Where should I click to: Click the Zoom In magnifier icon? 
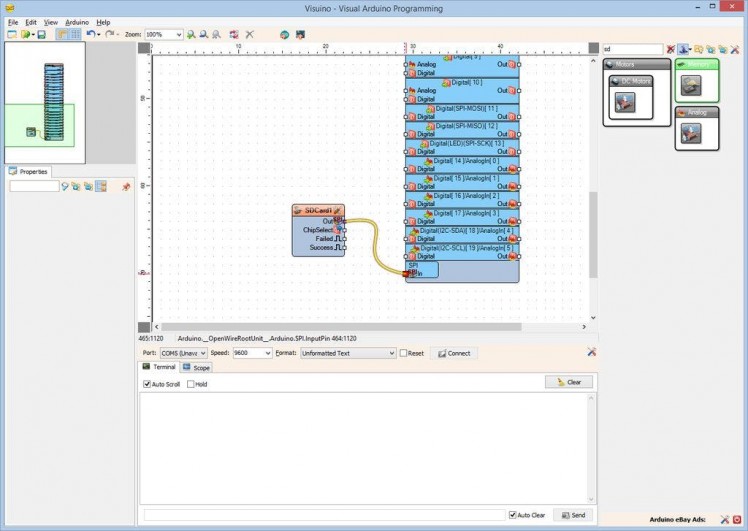191,34
